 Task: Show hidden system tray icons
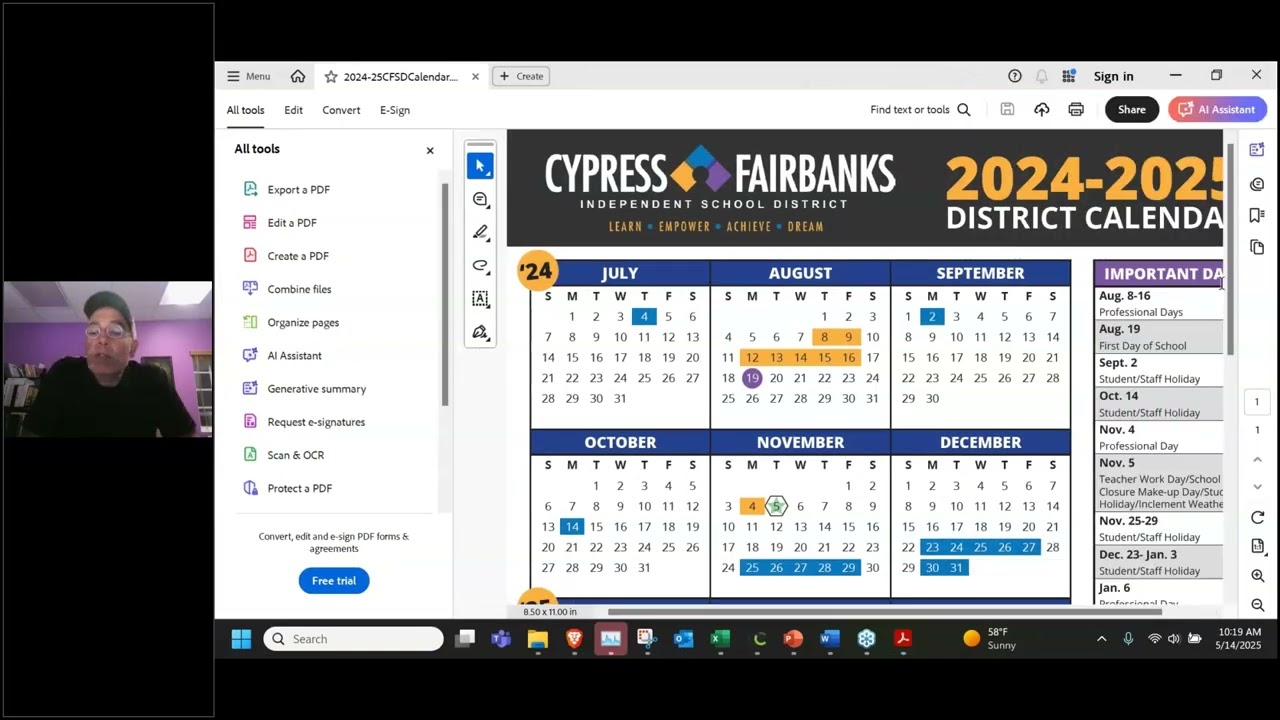coord(1101,639)
